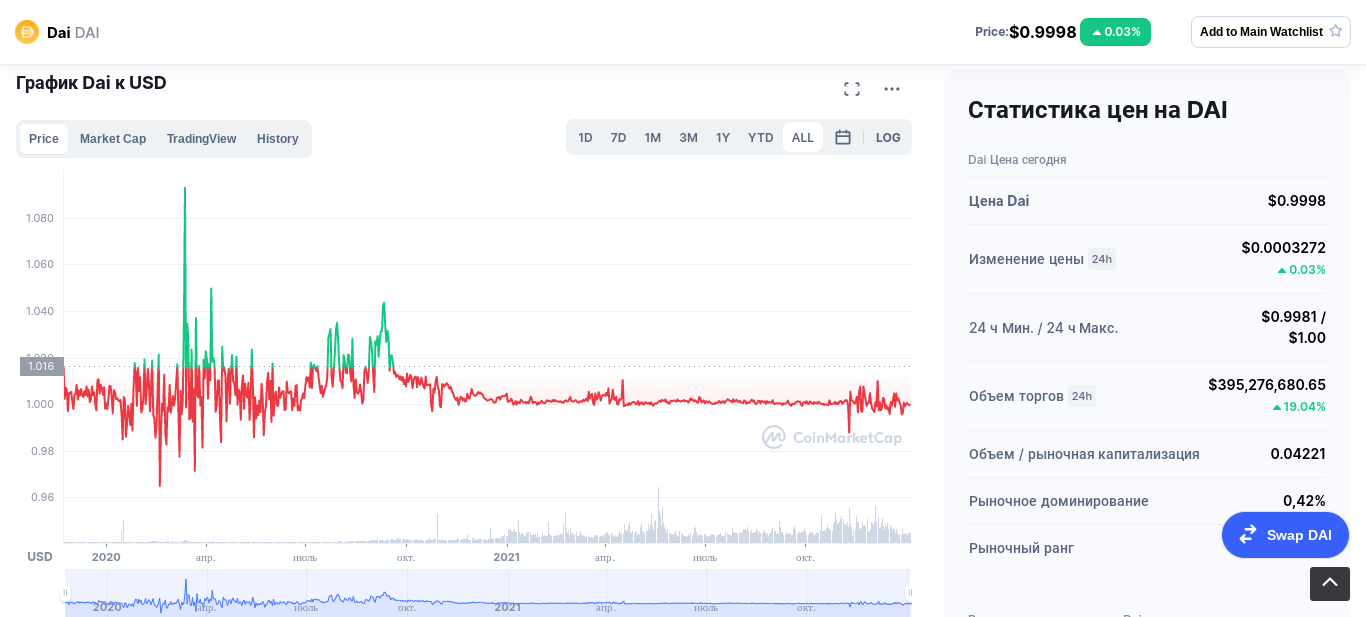Image resolution: width=1366 pixels, height=617 pixels.
Task: Open the calendar date range picker
Action: pyautogui.click(x=843, y=137)
